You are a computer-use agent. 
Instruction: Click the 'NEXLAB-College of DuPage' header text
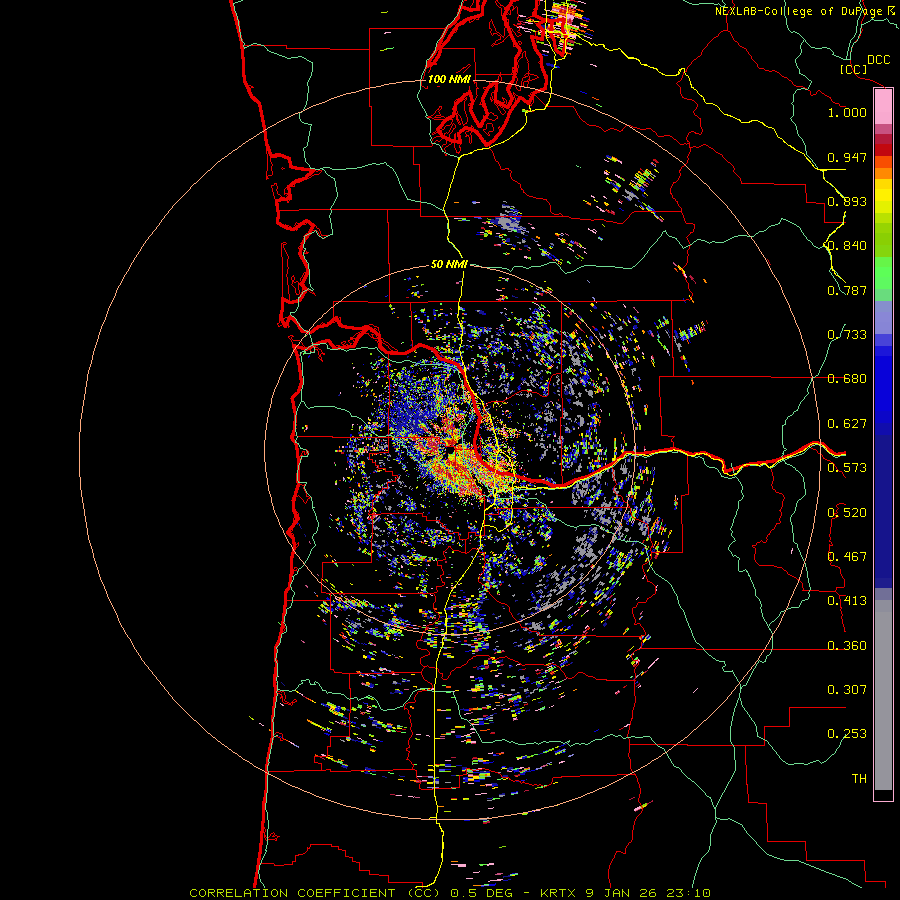click(798, 11)
